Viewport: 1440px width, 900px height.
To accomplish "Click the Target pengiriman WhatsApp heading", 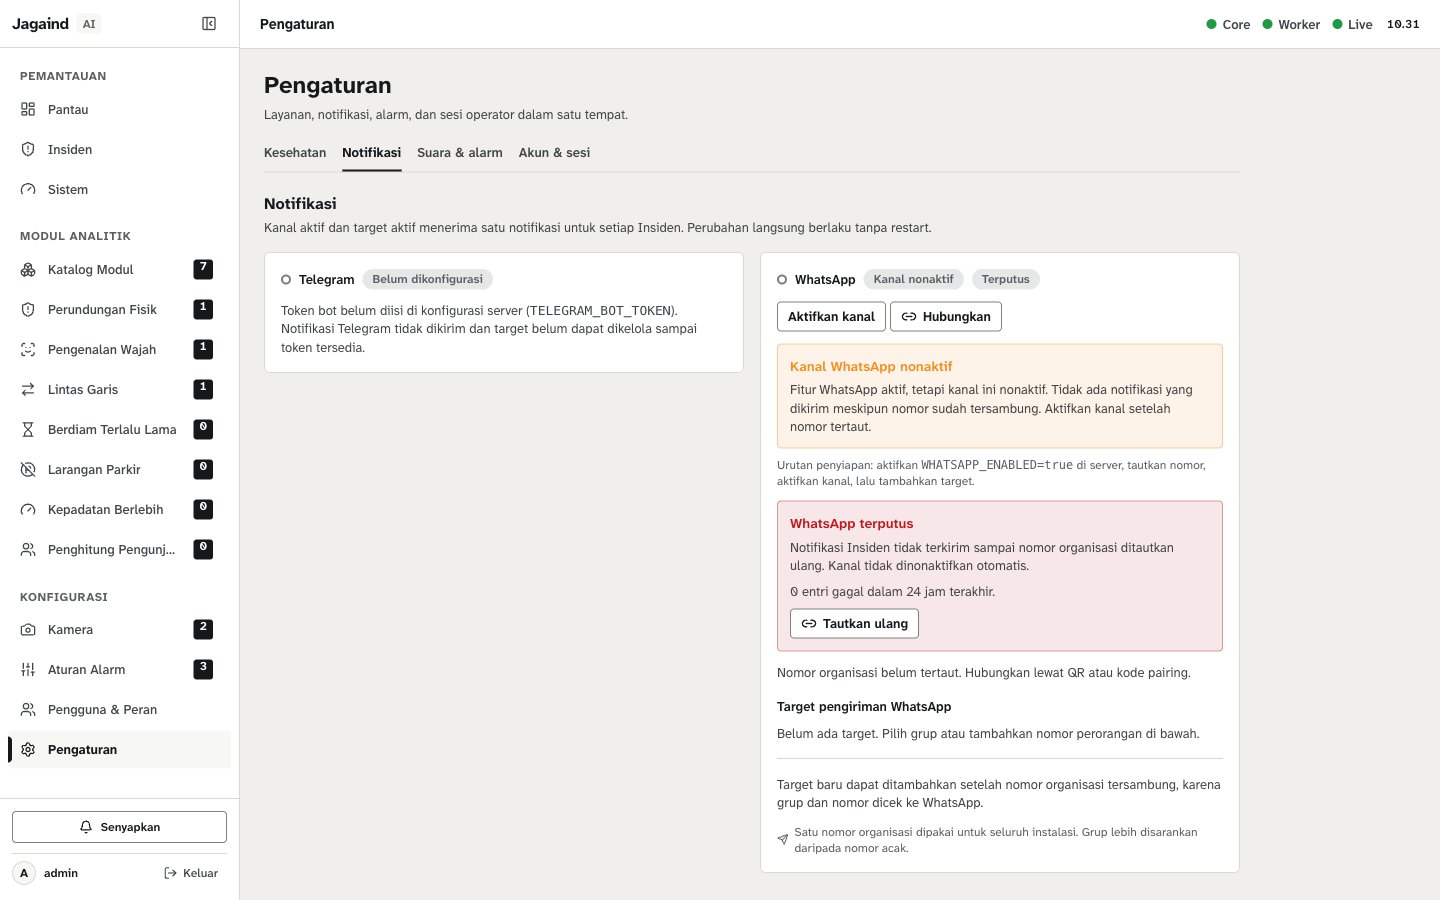I will point(864,706).
